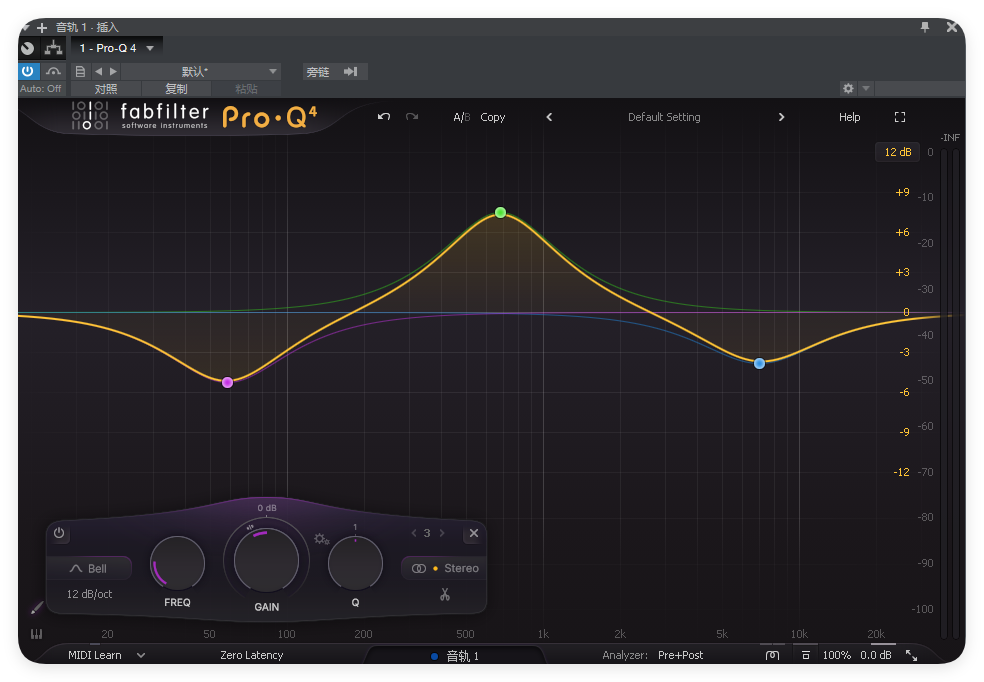
Task: Toggle the output phase invert icon
Action: (x=773, y=655)
